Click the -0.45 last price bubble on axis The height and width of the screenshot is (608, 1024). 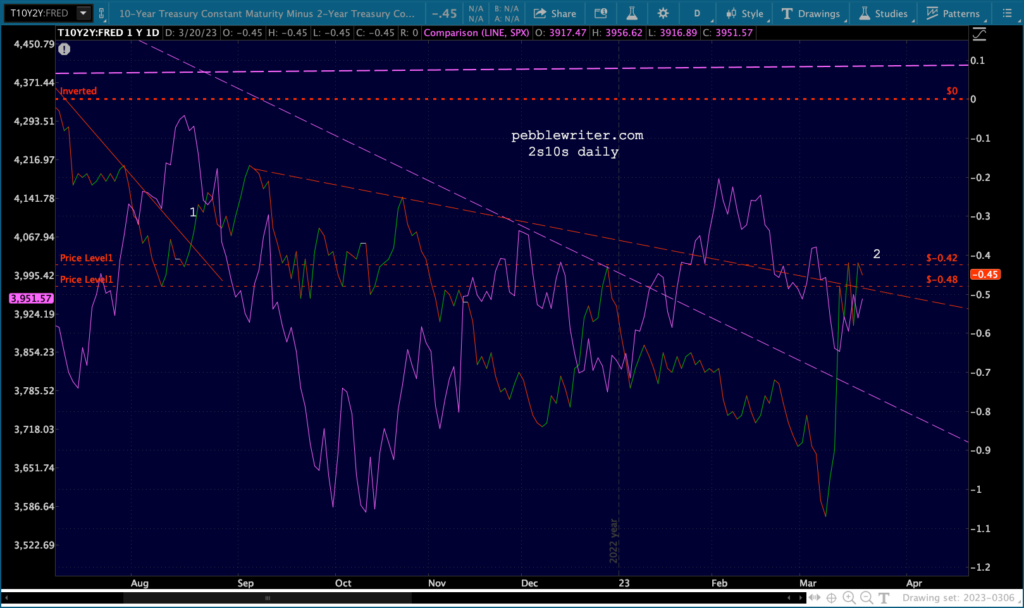985,274
